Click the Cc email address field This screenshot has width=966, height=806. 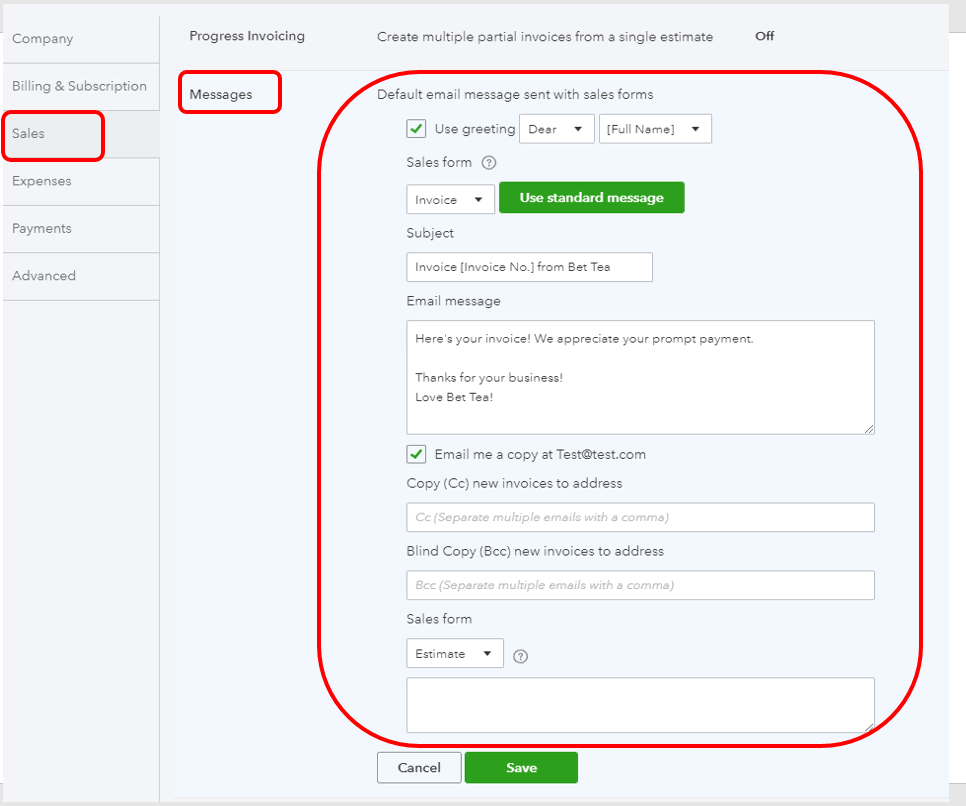pyautogui.click(x=640, y=517)
